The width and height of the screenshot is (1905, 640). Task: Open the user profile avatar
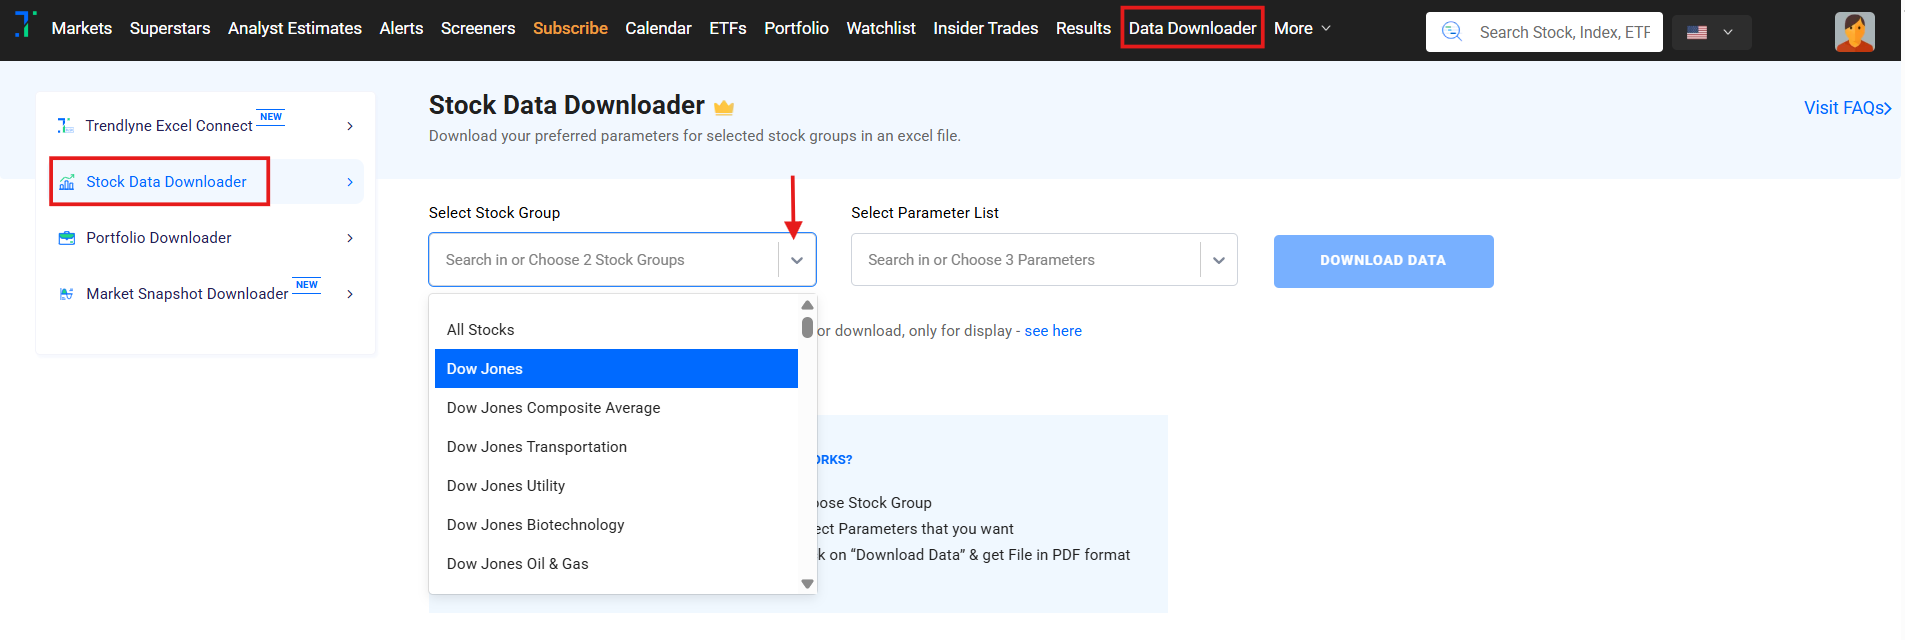[x=1855, y=32]
